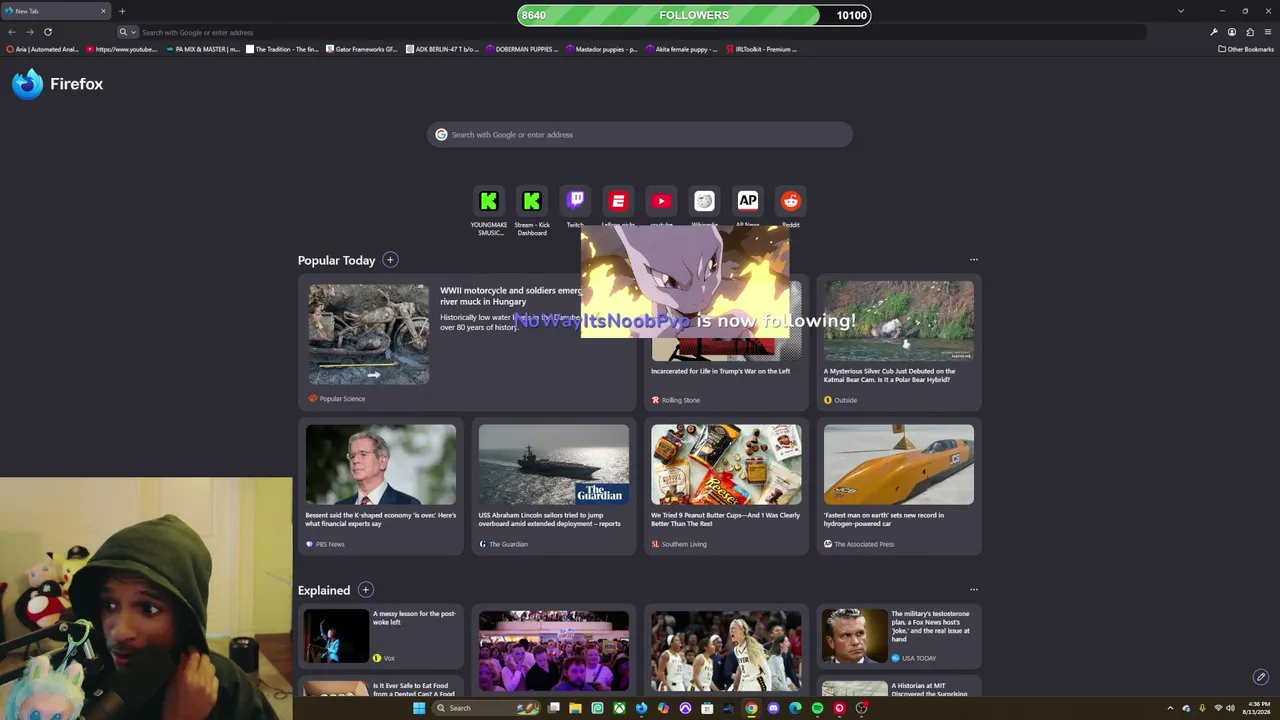Open the Explained section options menu

[973, 590]
